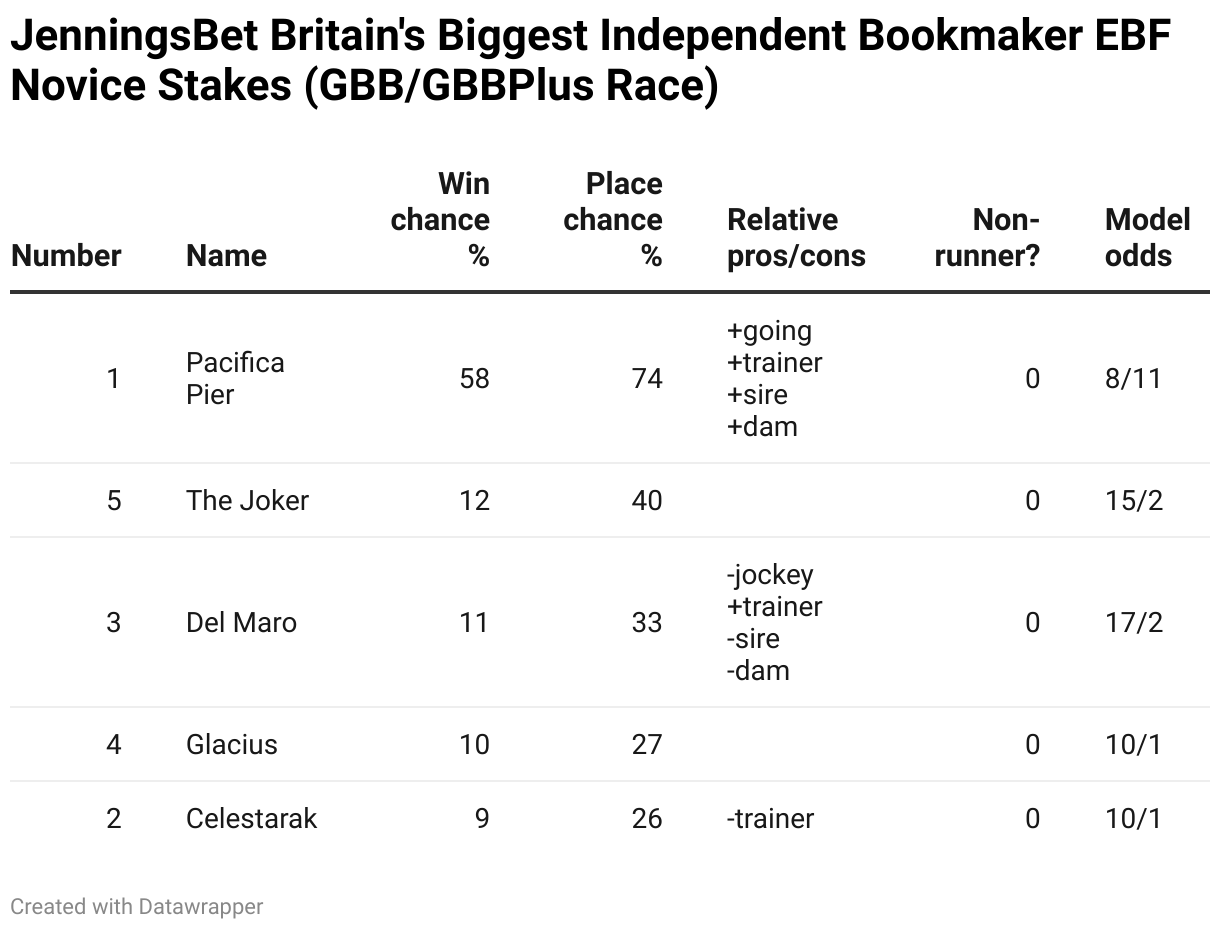Viewport: 1220px width, 930px height.
Task: Select the Del Maro name cell
Action: pos(241,622)
